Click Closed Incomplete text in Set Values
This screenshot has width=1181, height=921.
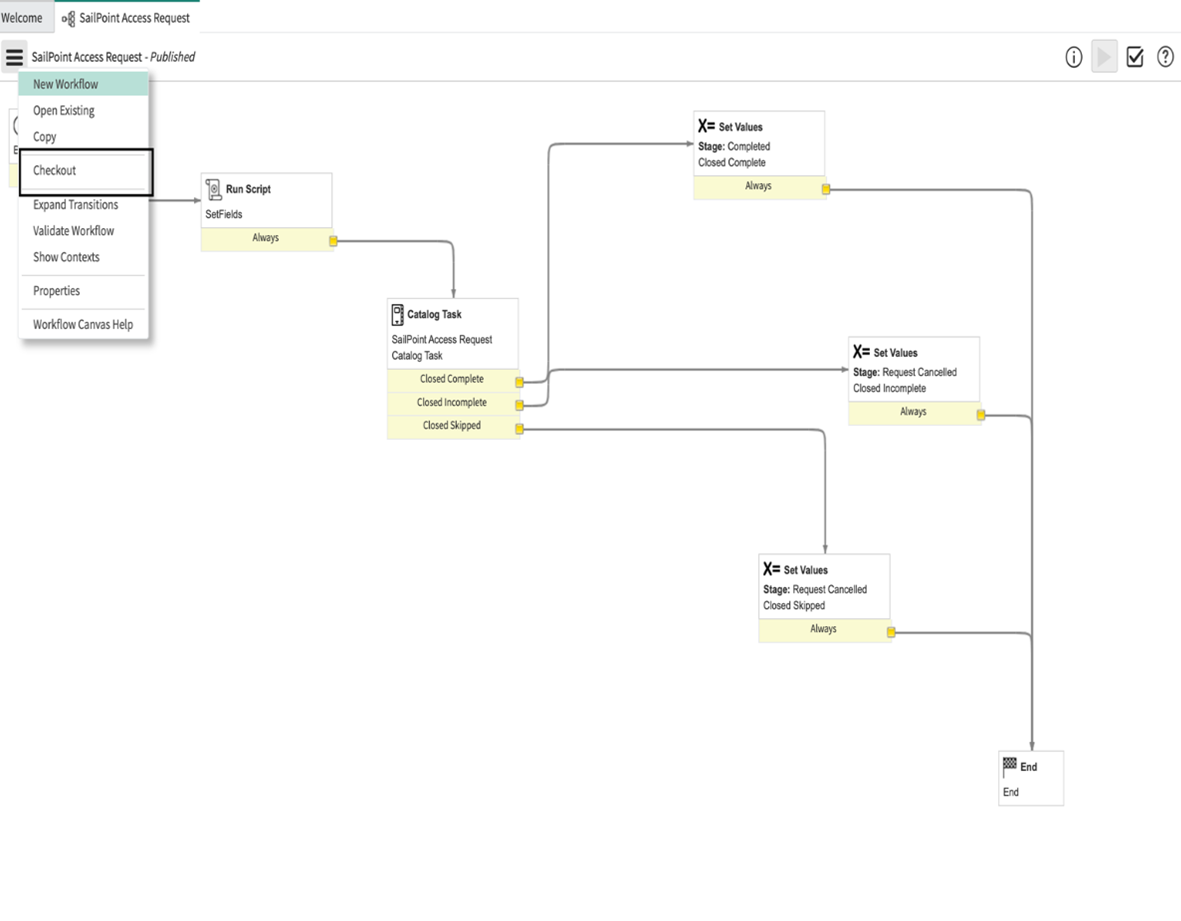coord(890,389)
